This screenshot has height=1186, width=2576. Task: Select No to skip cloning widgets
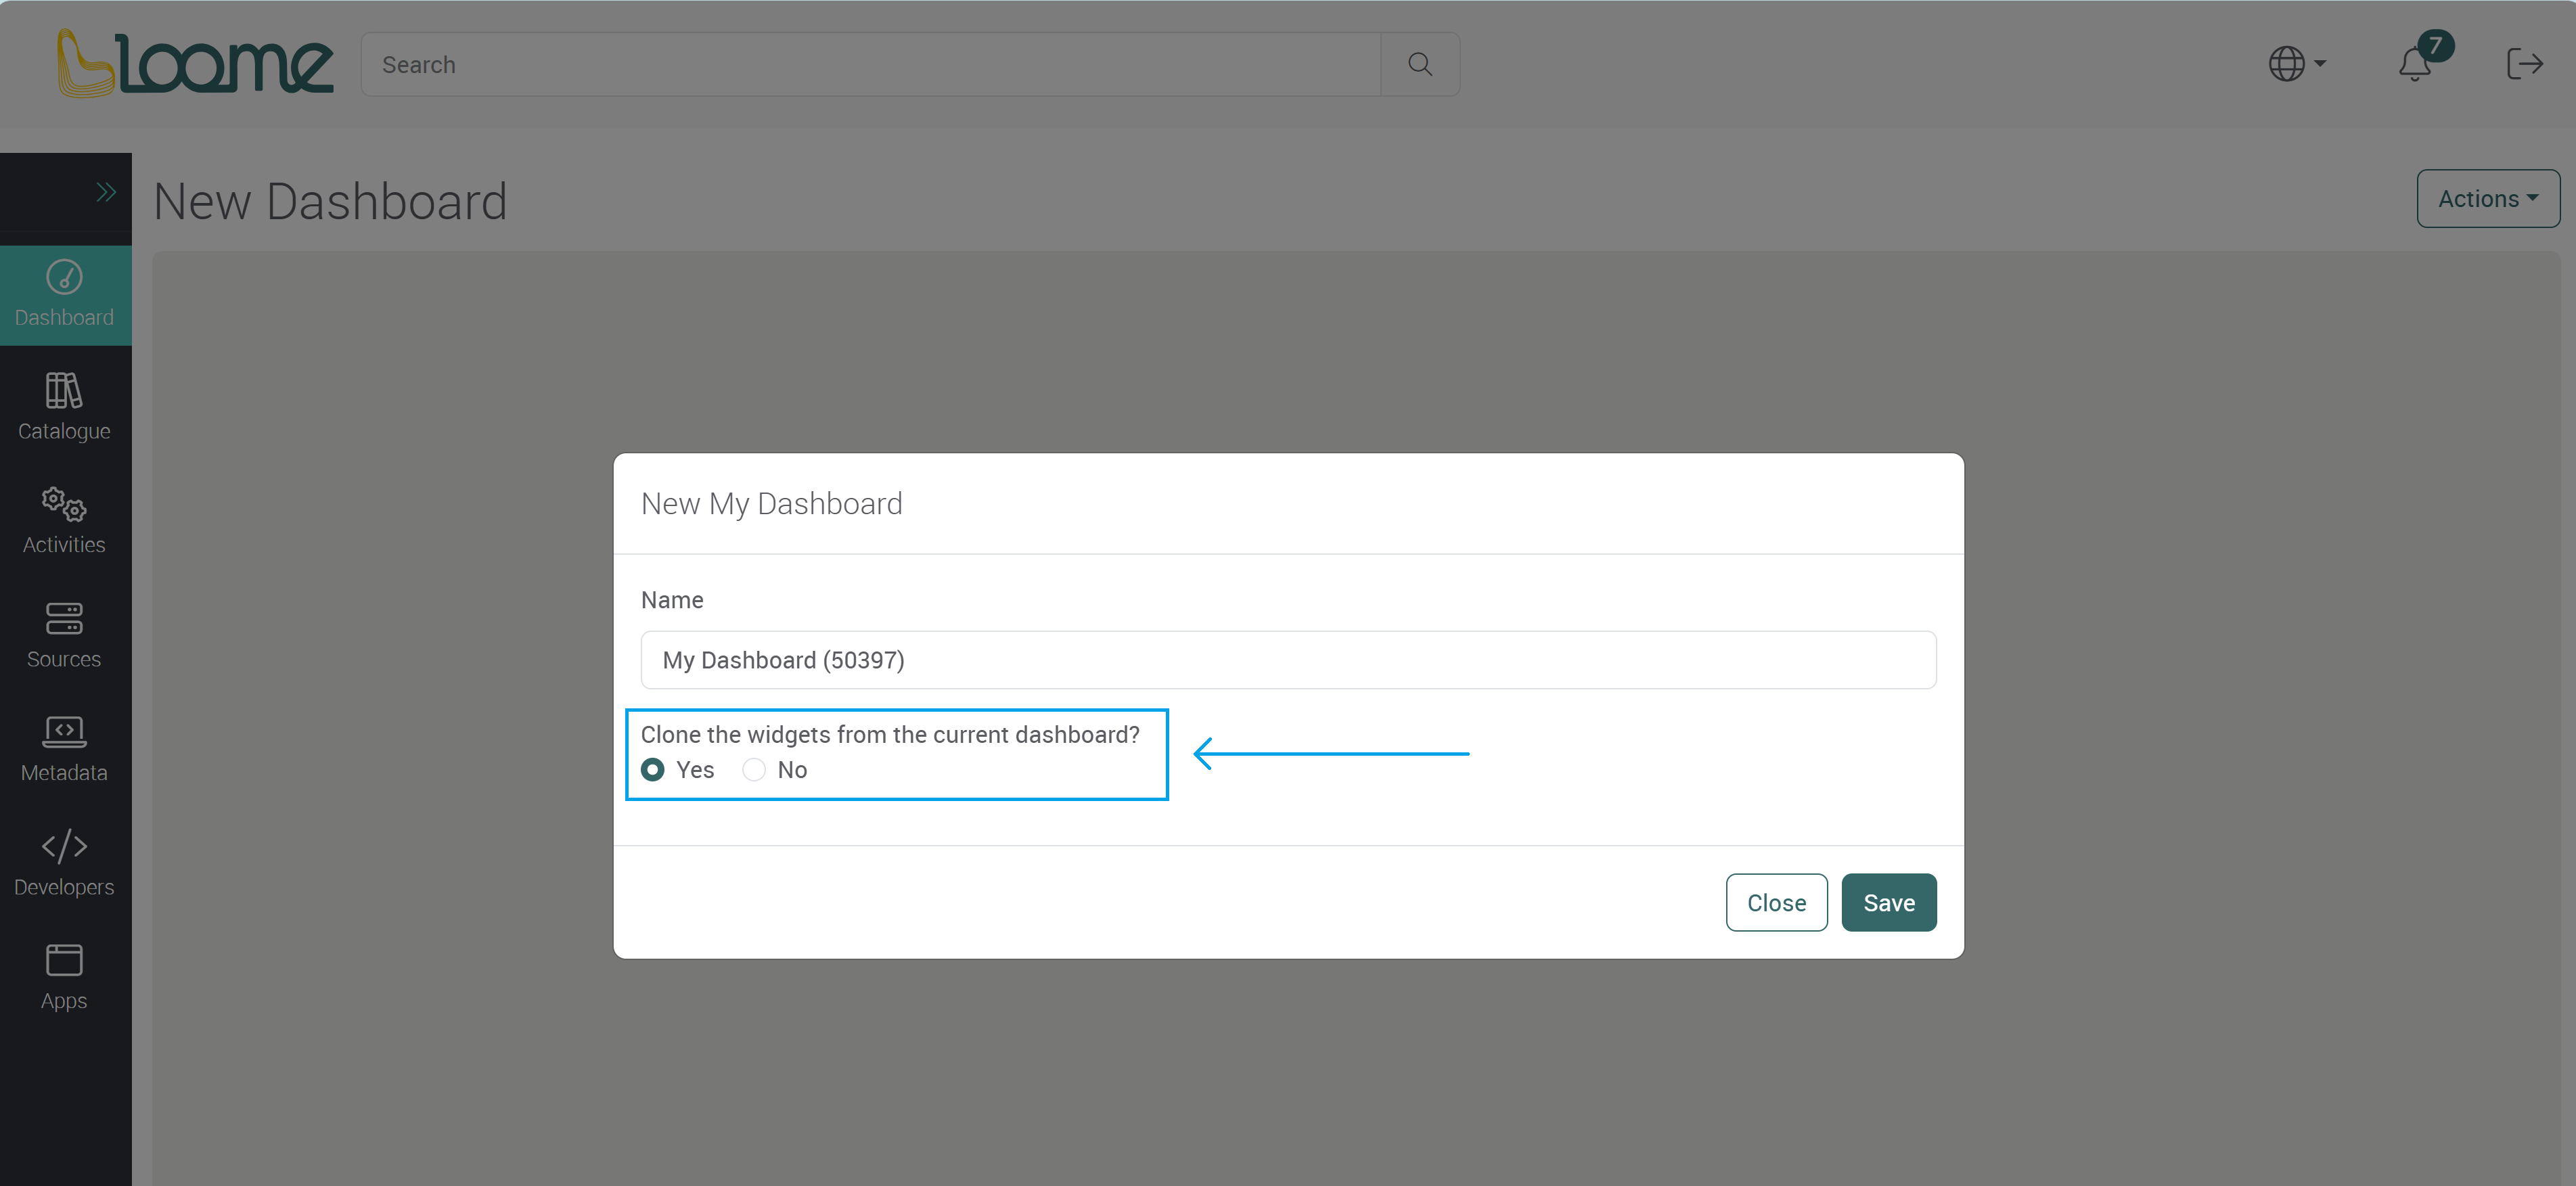(754, 770)
